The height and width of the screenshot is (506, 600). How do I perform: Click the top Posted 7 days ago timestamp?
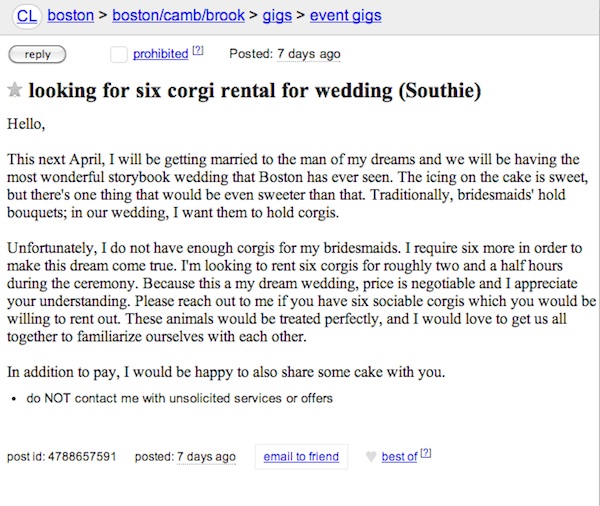[308, 54]
